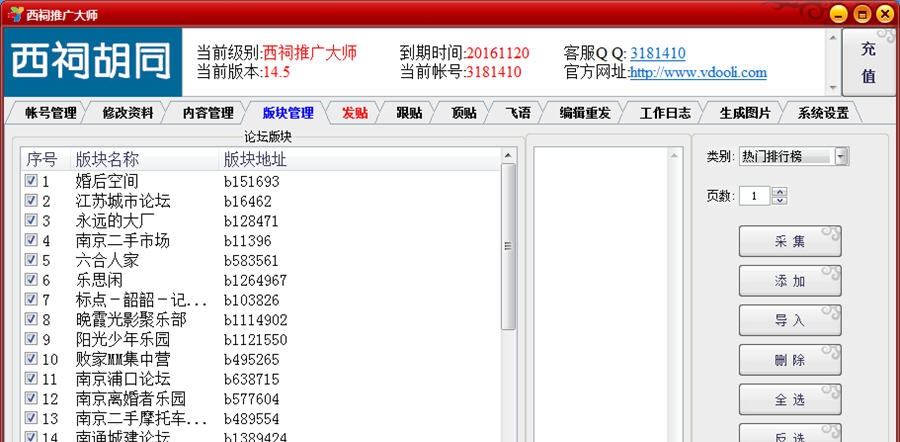This screenshot has width=900, height=442.
Task: Select the address cell b583561
Action: point(251,261)
